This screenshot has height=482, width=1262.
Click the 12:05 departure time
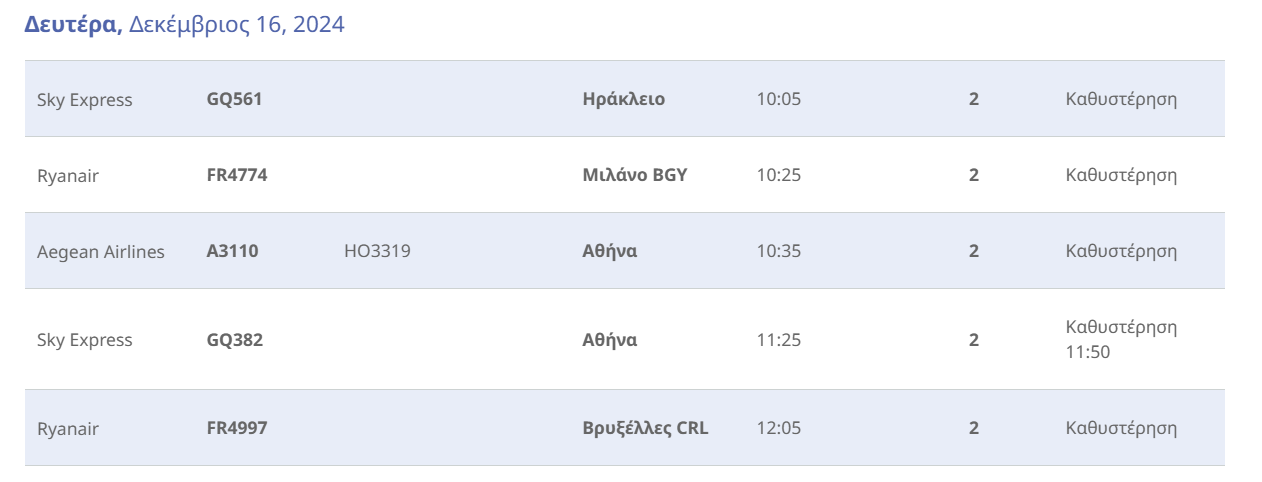click(778, 428)
